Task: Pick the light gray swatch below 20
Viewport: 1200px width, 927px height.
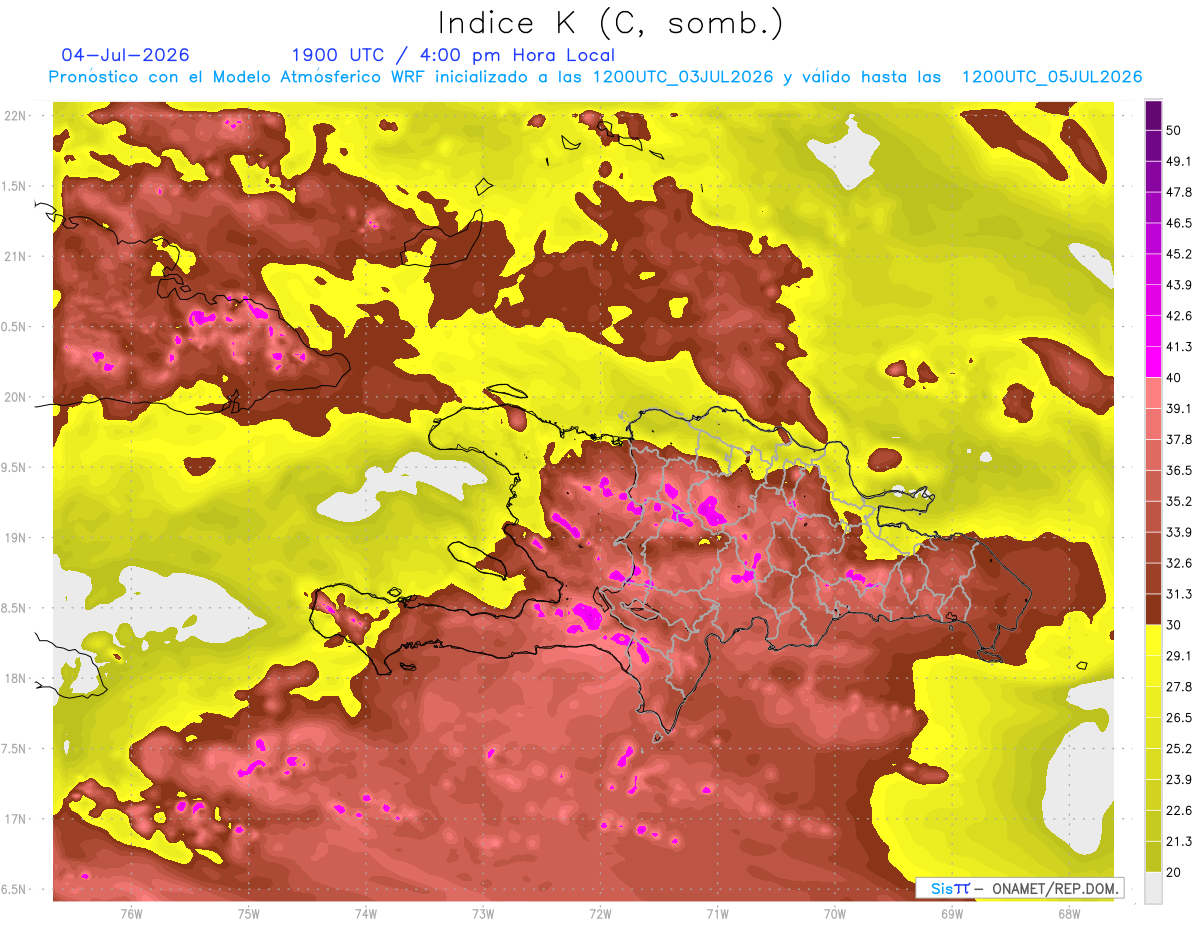Action: click(x=1153, y=888)
